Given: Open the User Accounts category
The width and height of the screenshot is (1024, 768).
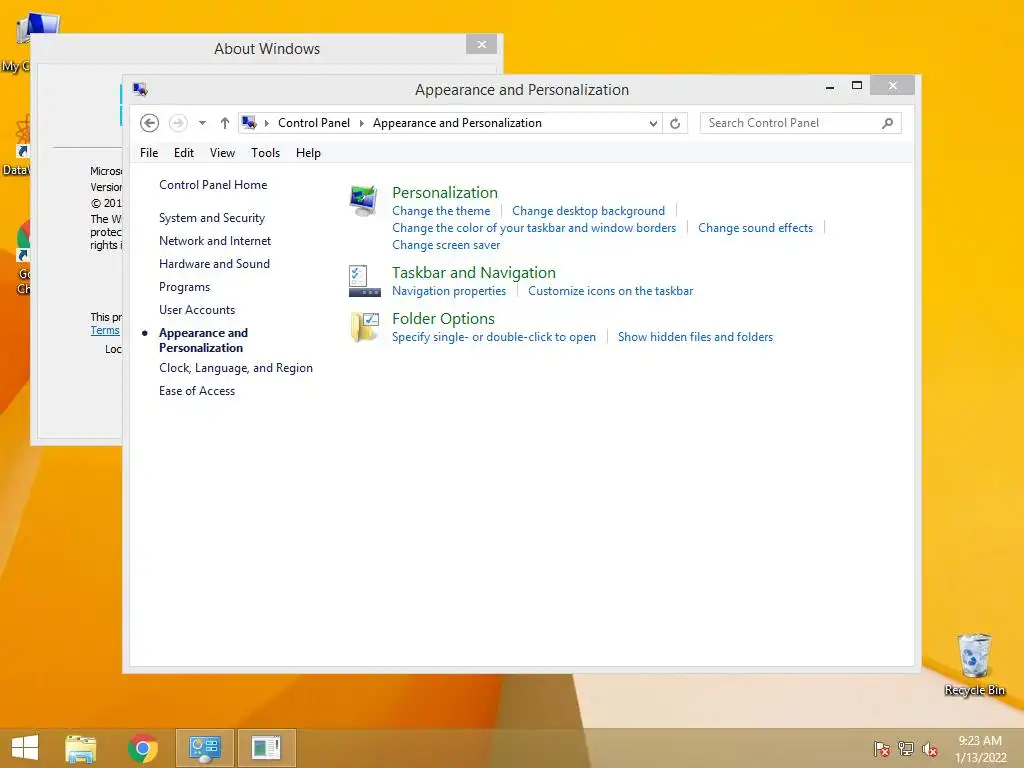Looking at the screenshot, I should pos(197,310).
